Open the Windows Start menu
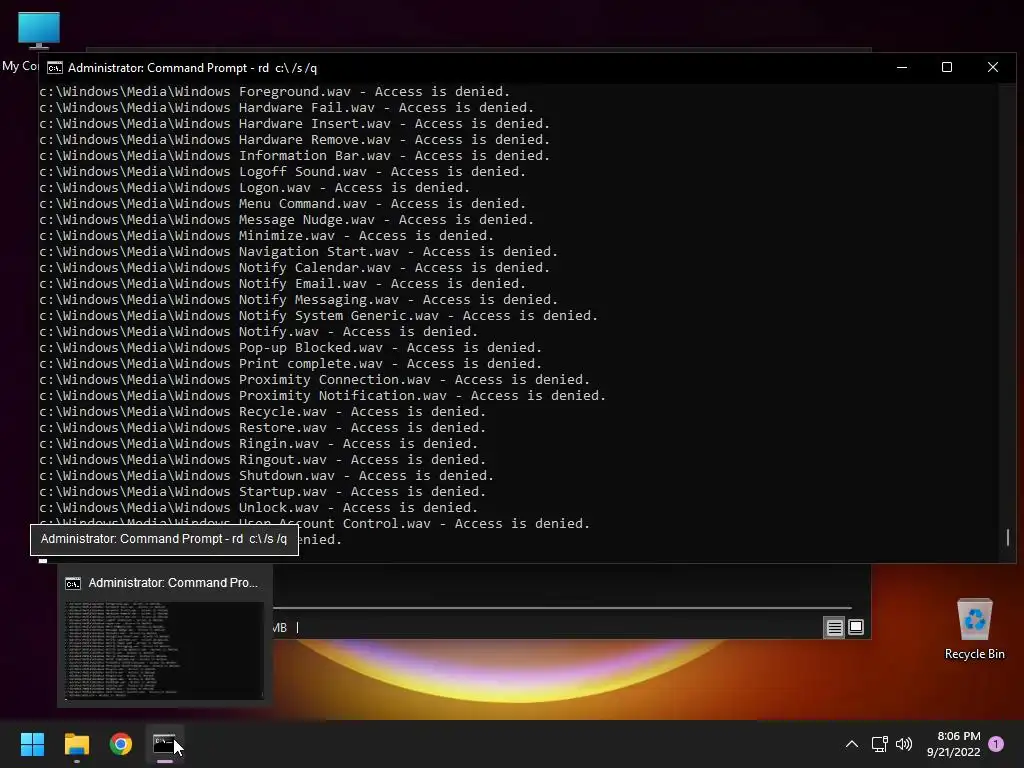Viewport: 1024px width, 768px height. click(32, 744)
